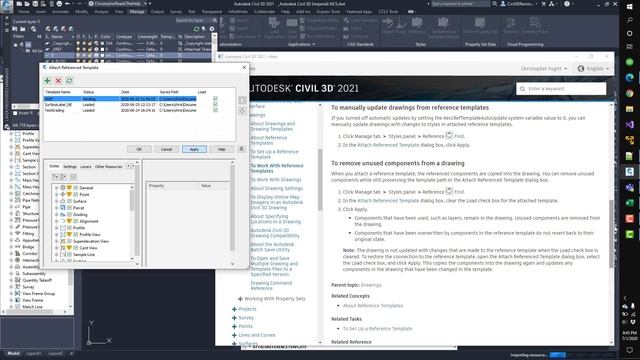Expand the Profile View node in styles tree

pyautogui.click(x=56, y=235)
